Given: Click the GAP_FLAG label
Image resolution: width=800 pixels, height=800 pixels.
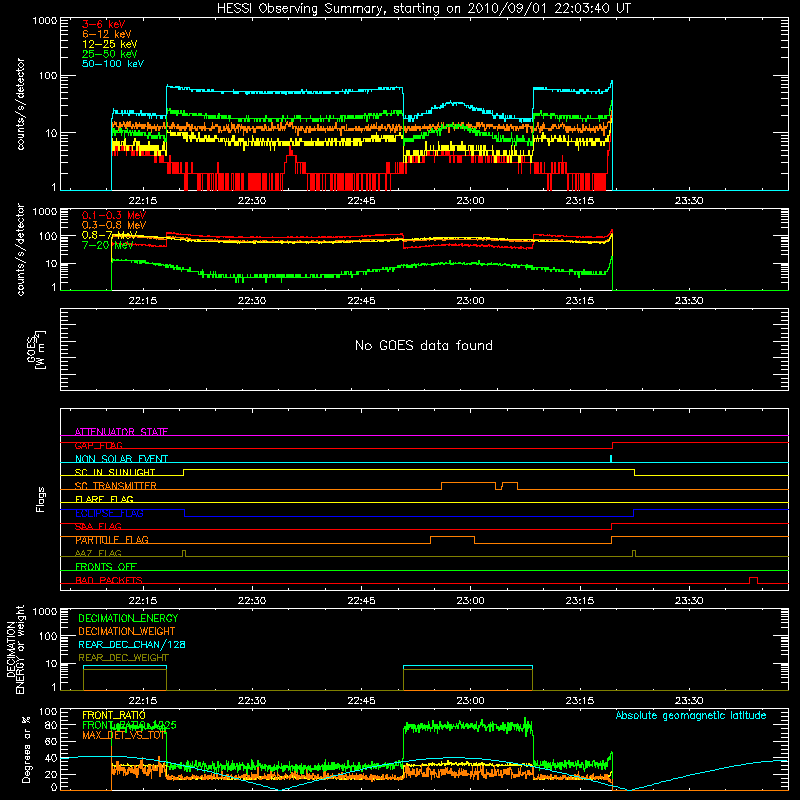Looking at the screenshot, I should pos(98,445).
